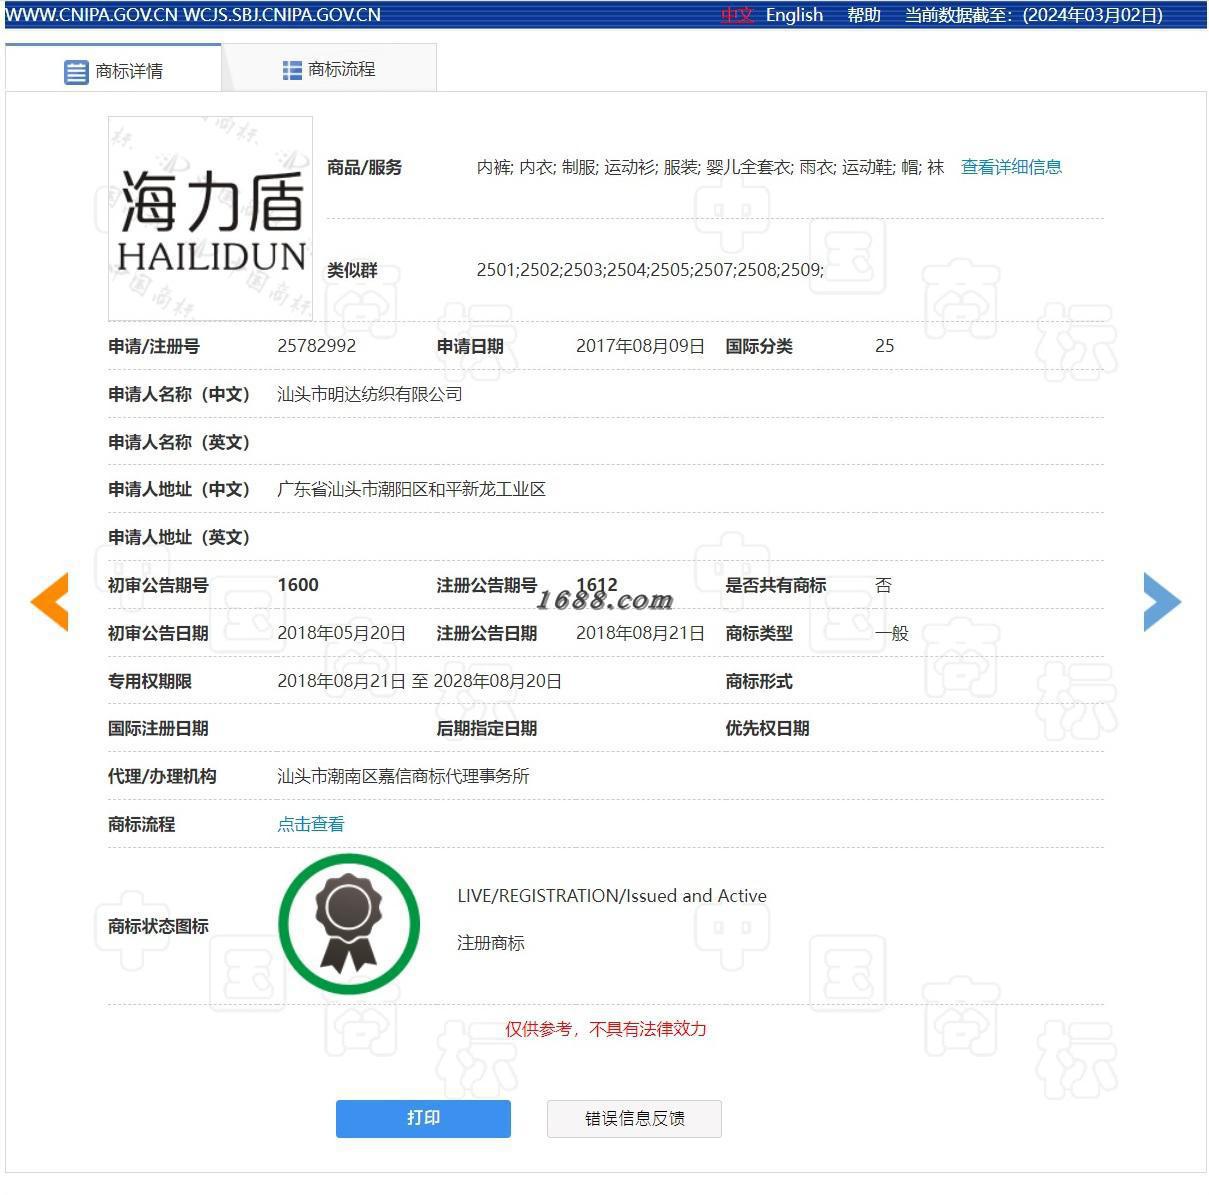The height and width of the screenshot is (1195, 1209).
Task: Click the 注册公告期号 field label
Action: pyautogui.click(x=487, y=585)
